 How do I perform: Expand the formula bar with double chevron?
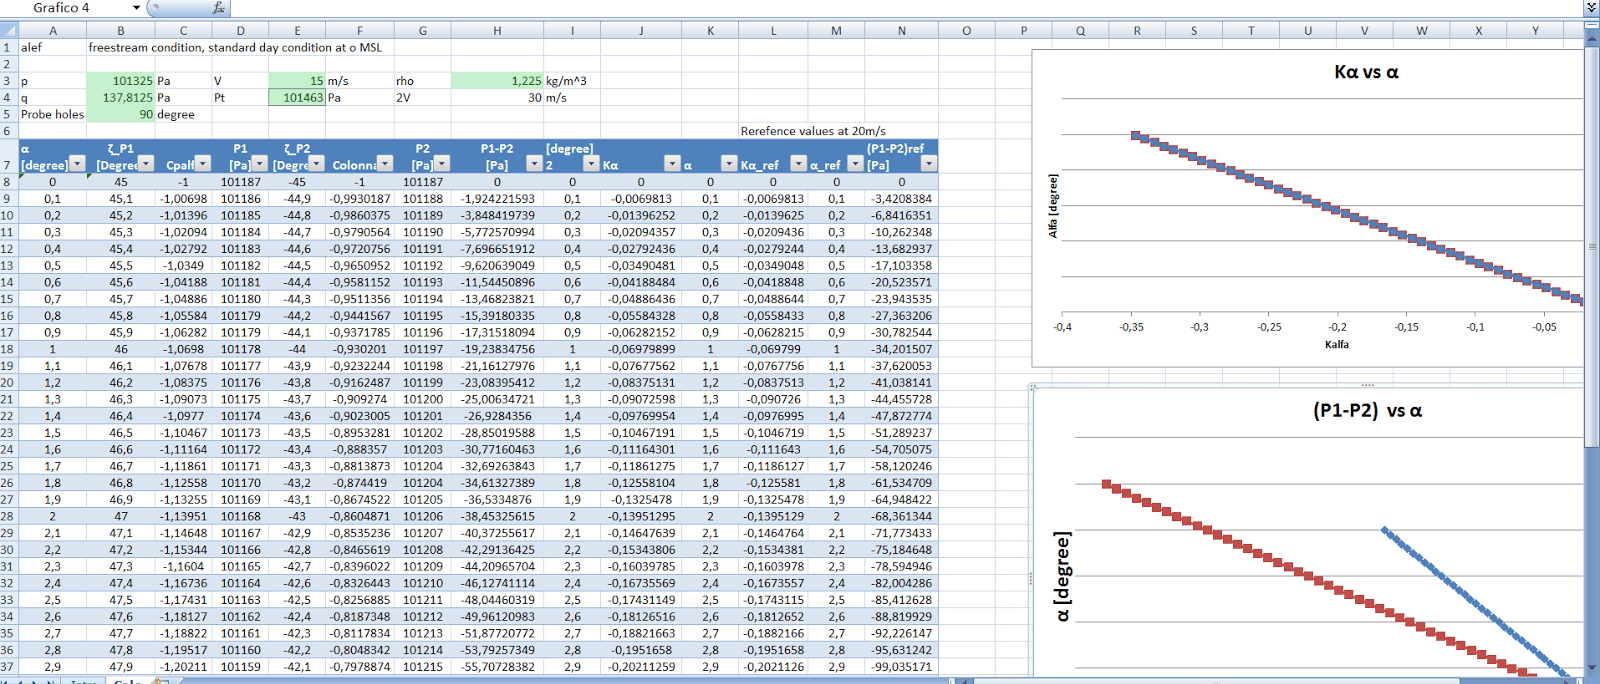(x=1591, y=8)
